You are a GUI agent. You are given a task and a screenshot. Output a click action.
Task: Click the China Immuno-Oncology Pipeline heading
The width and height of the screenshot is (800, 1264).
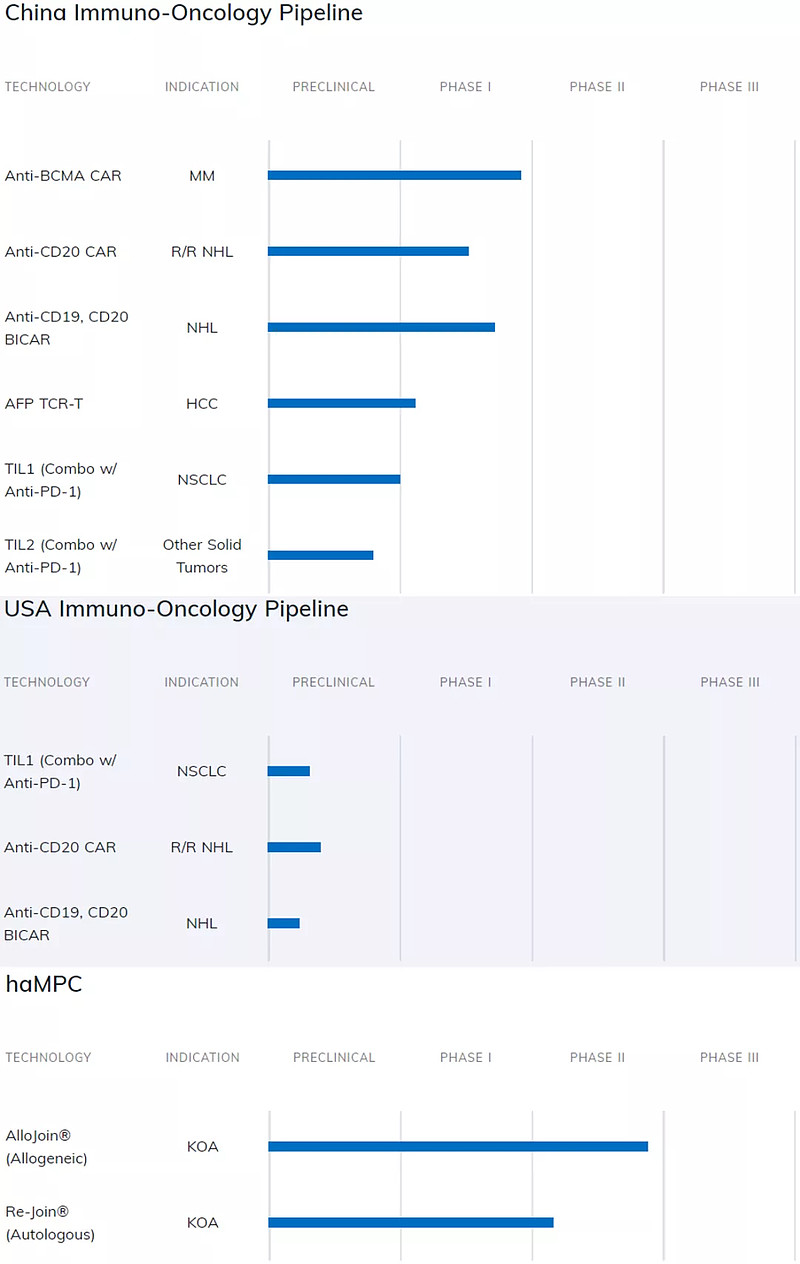(x=184, y=13)
